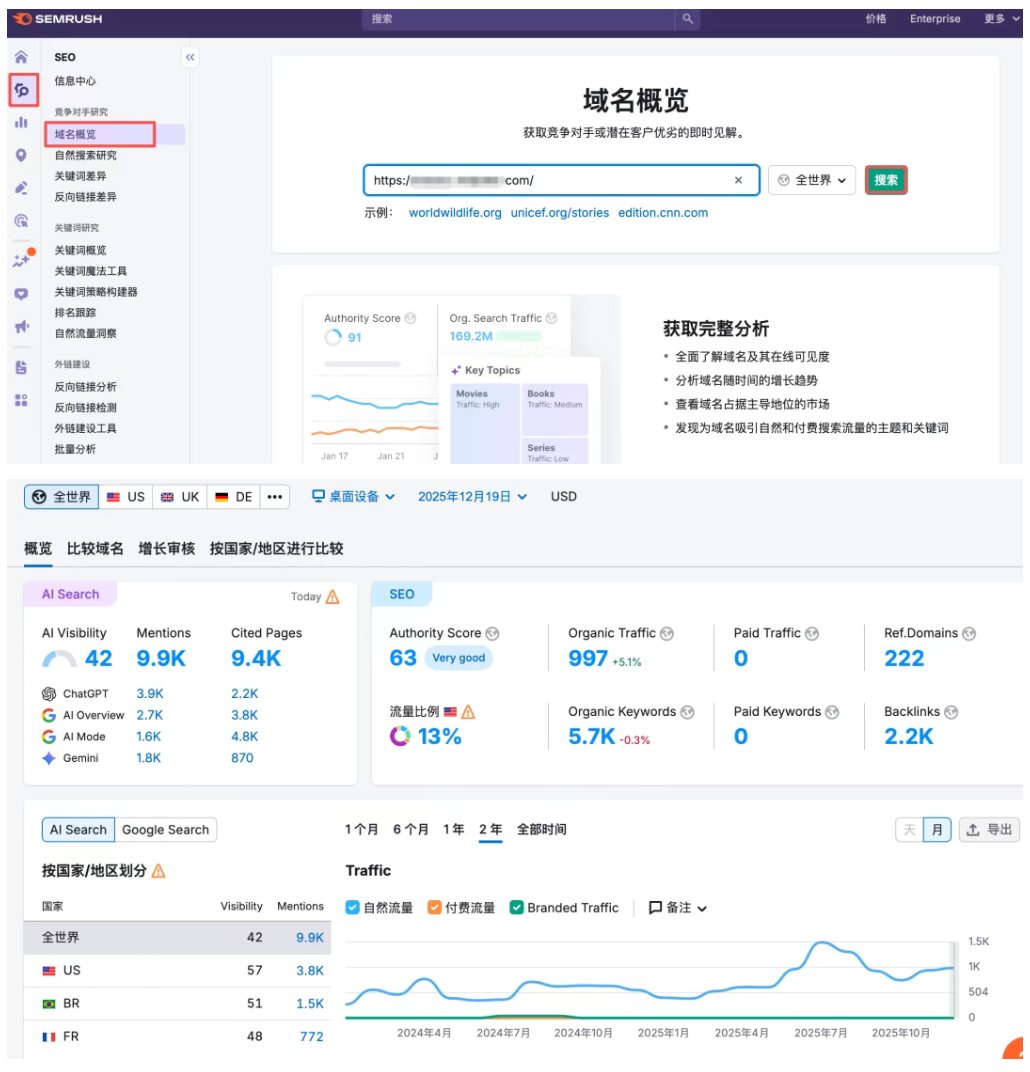Click into the domain URL input field
1030x1072 pixels.
pyautogui.click(x=561, y=180)
